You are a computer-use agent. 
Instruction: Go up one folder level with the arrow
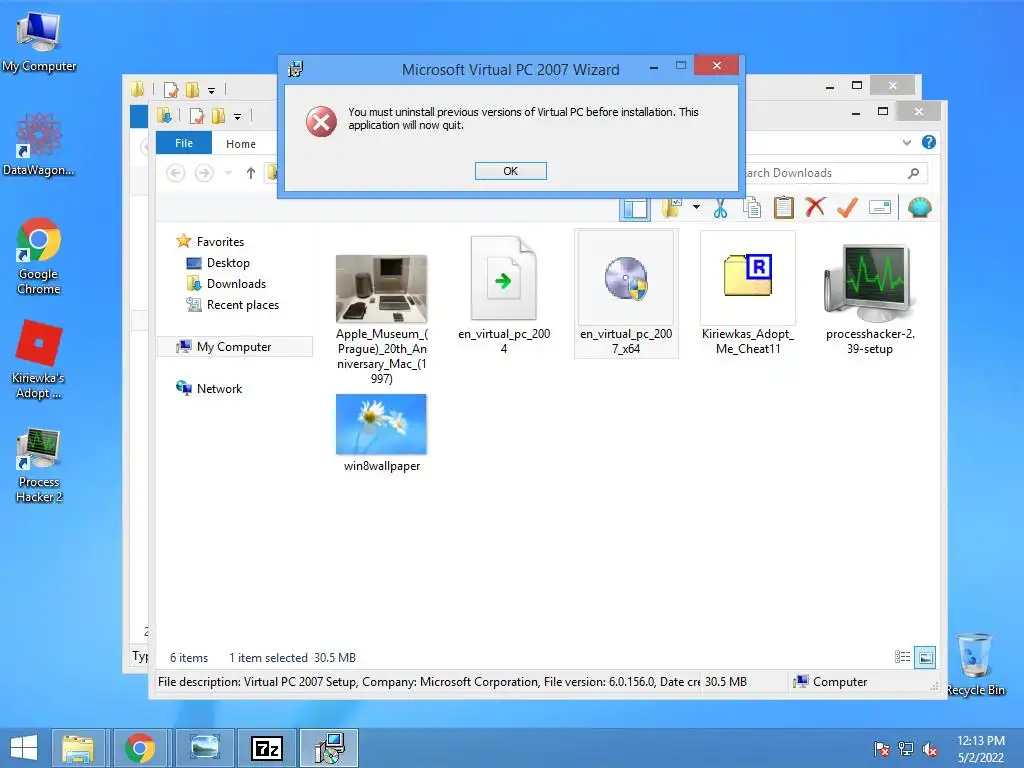(251, 173)
